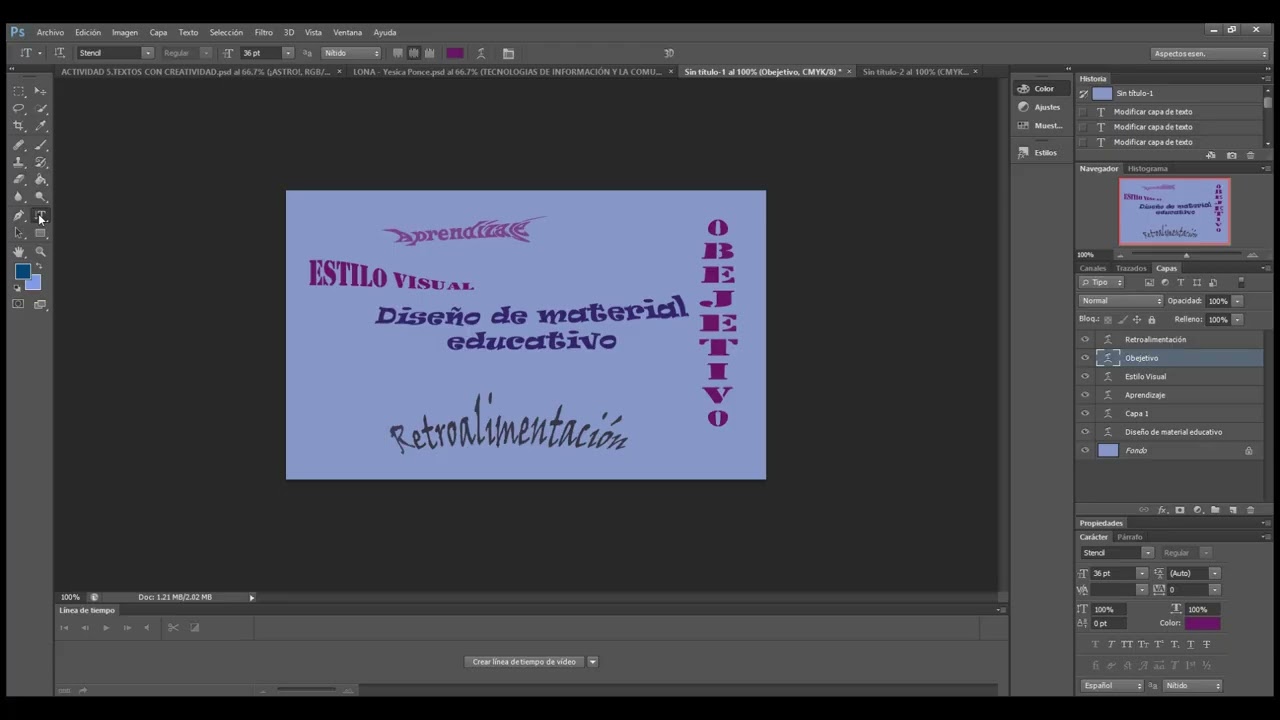Select the Eraser tool
This screenshot has height=720, width=1280.
(18, 180)
